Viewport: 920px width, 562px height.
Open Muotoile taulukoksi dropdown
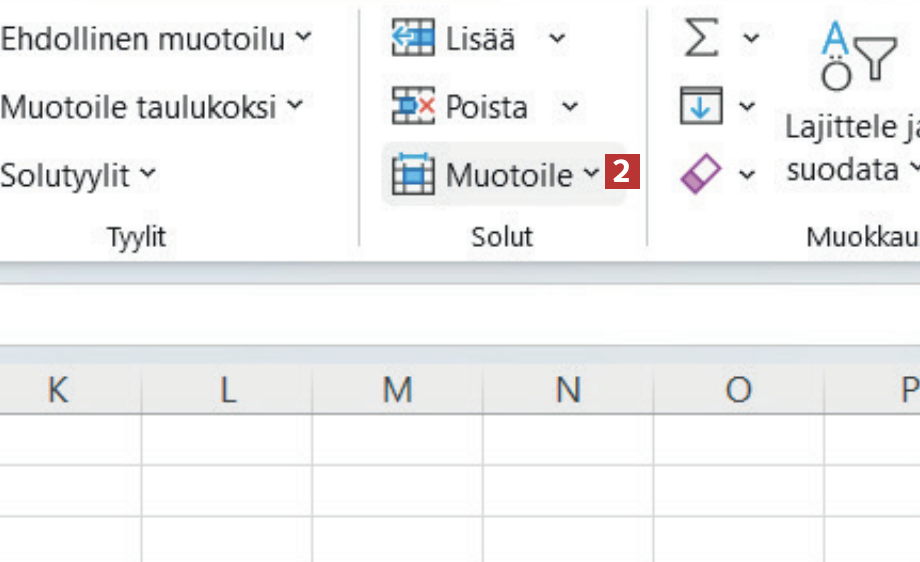pos(294,105)
